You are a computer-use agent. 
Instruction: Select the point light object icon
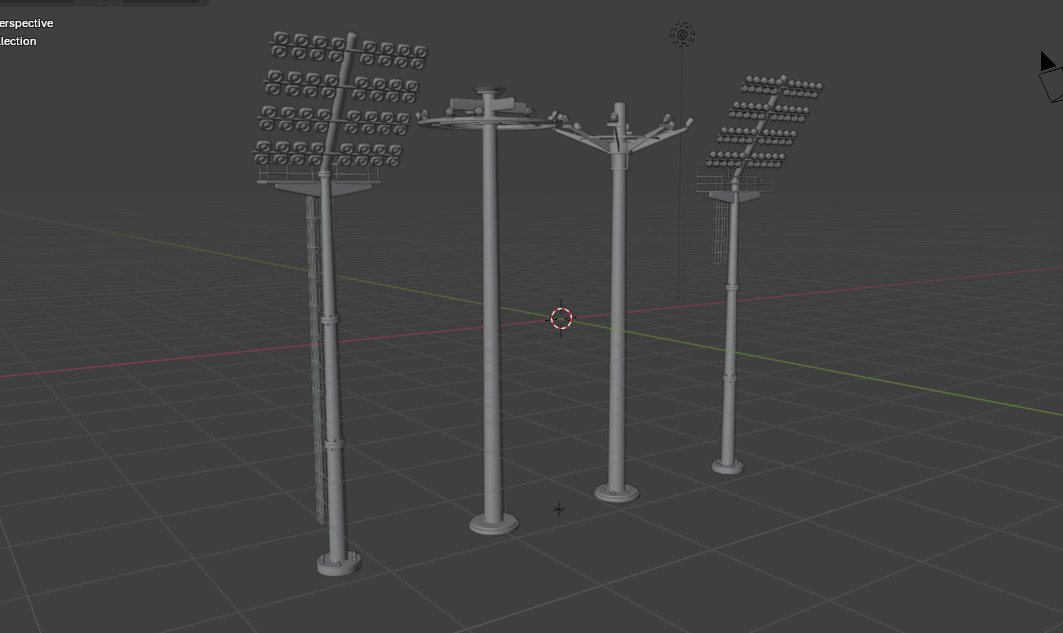click(682, 35)
